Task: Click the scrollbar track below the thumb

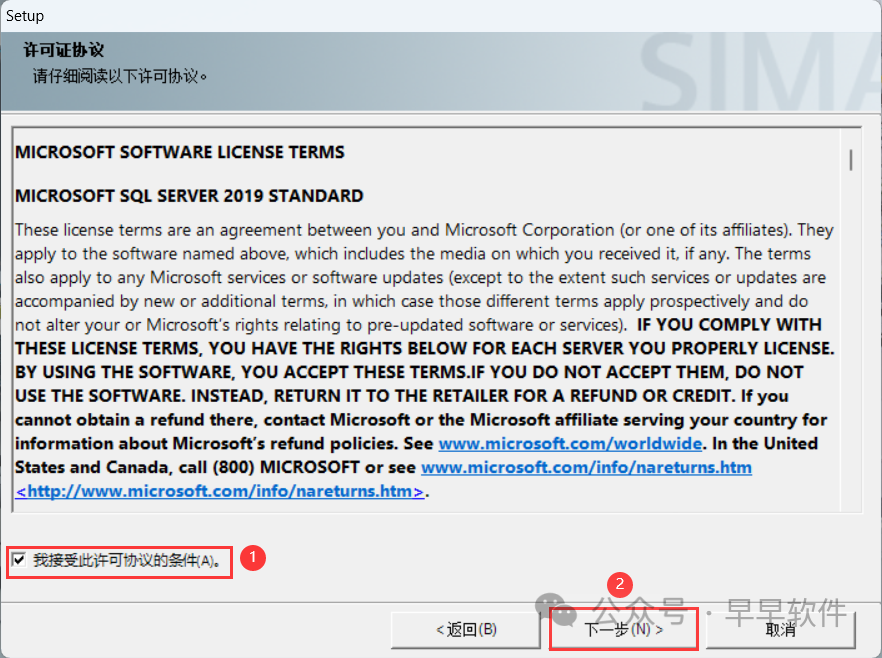Action: coord(851,350)
